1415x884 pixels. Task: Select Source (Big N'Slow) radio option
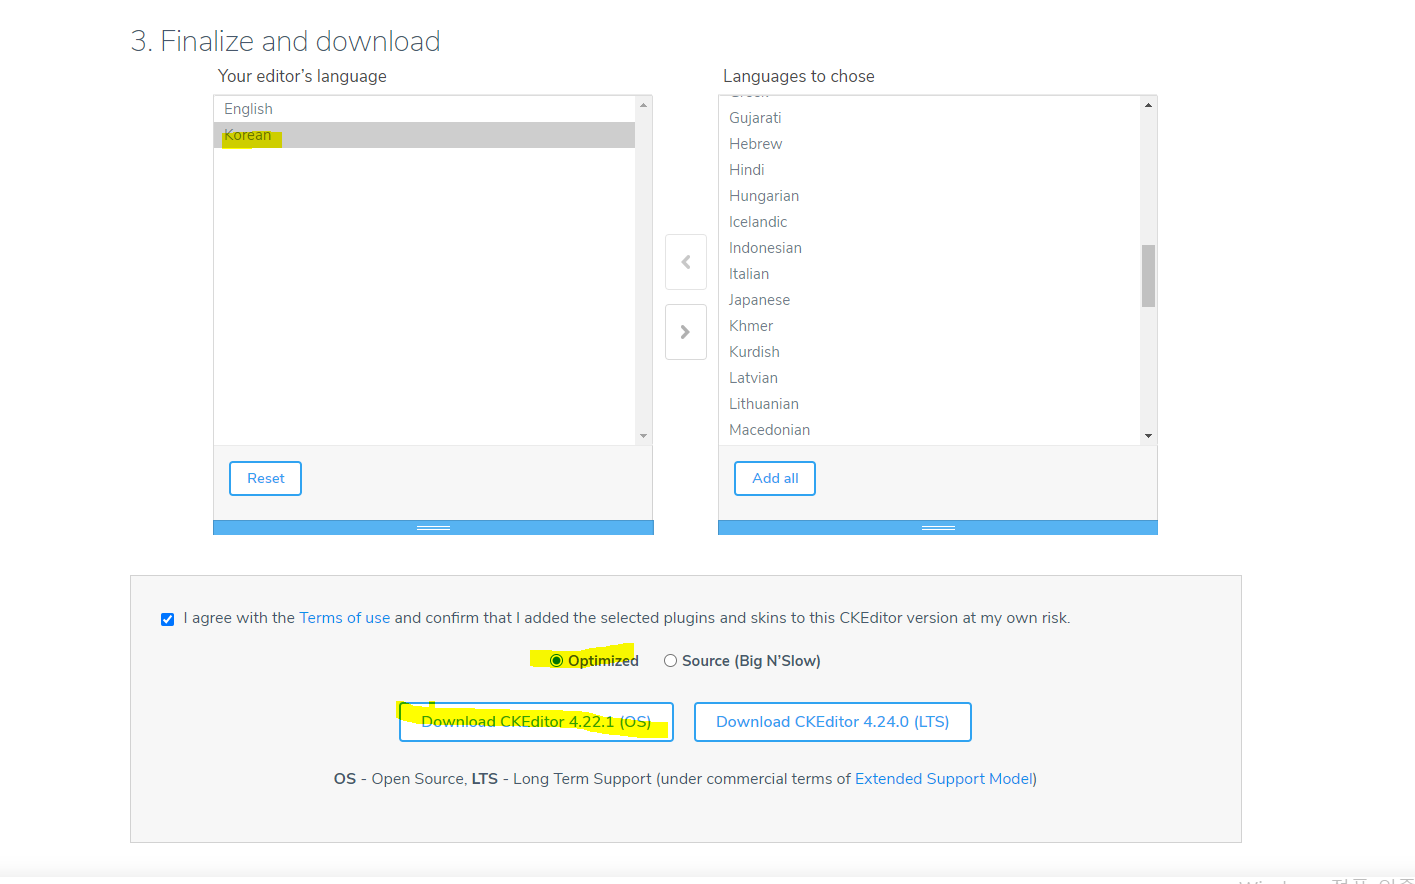click(671, 661)
